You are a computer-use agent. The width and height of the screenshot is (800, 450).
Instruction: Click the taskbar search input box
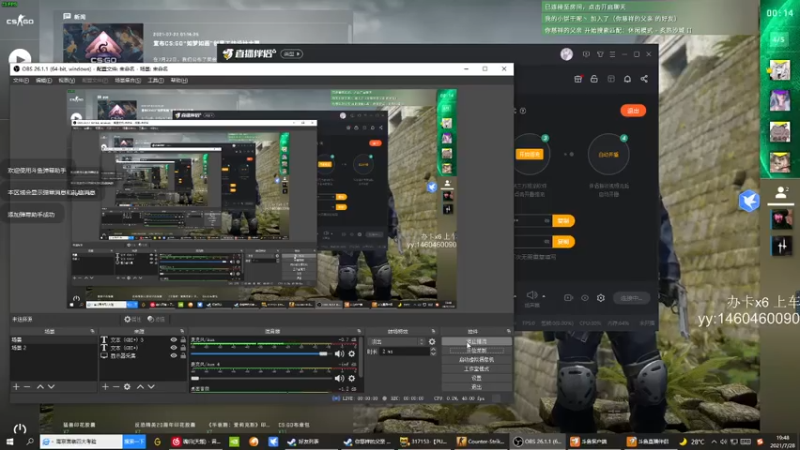point(82,441)
